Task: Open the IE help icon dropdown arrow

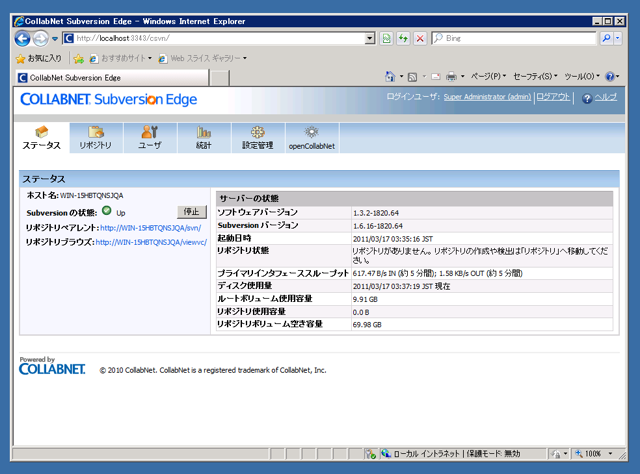Action: coord(618,76)
